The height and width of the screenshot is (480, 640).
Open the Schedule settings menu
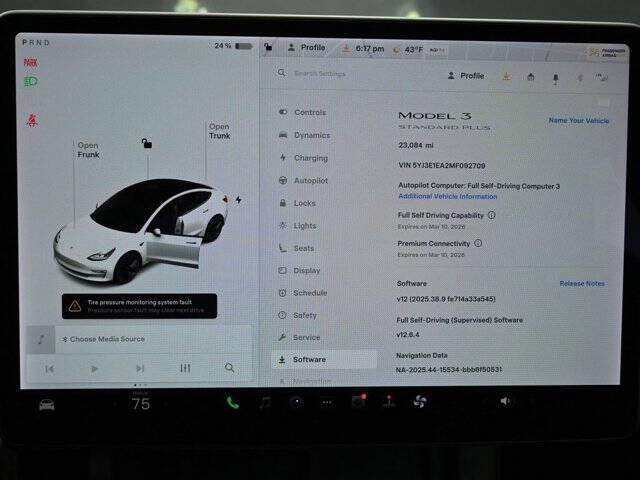pos(302,293)
